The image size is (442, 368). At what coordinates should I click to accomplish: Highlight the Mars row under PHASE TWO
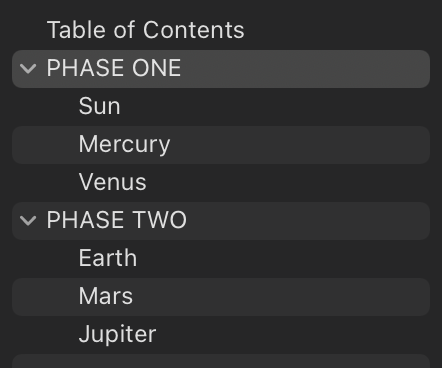(221, 297)
